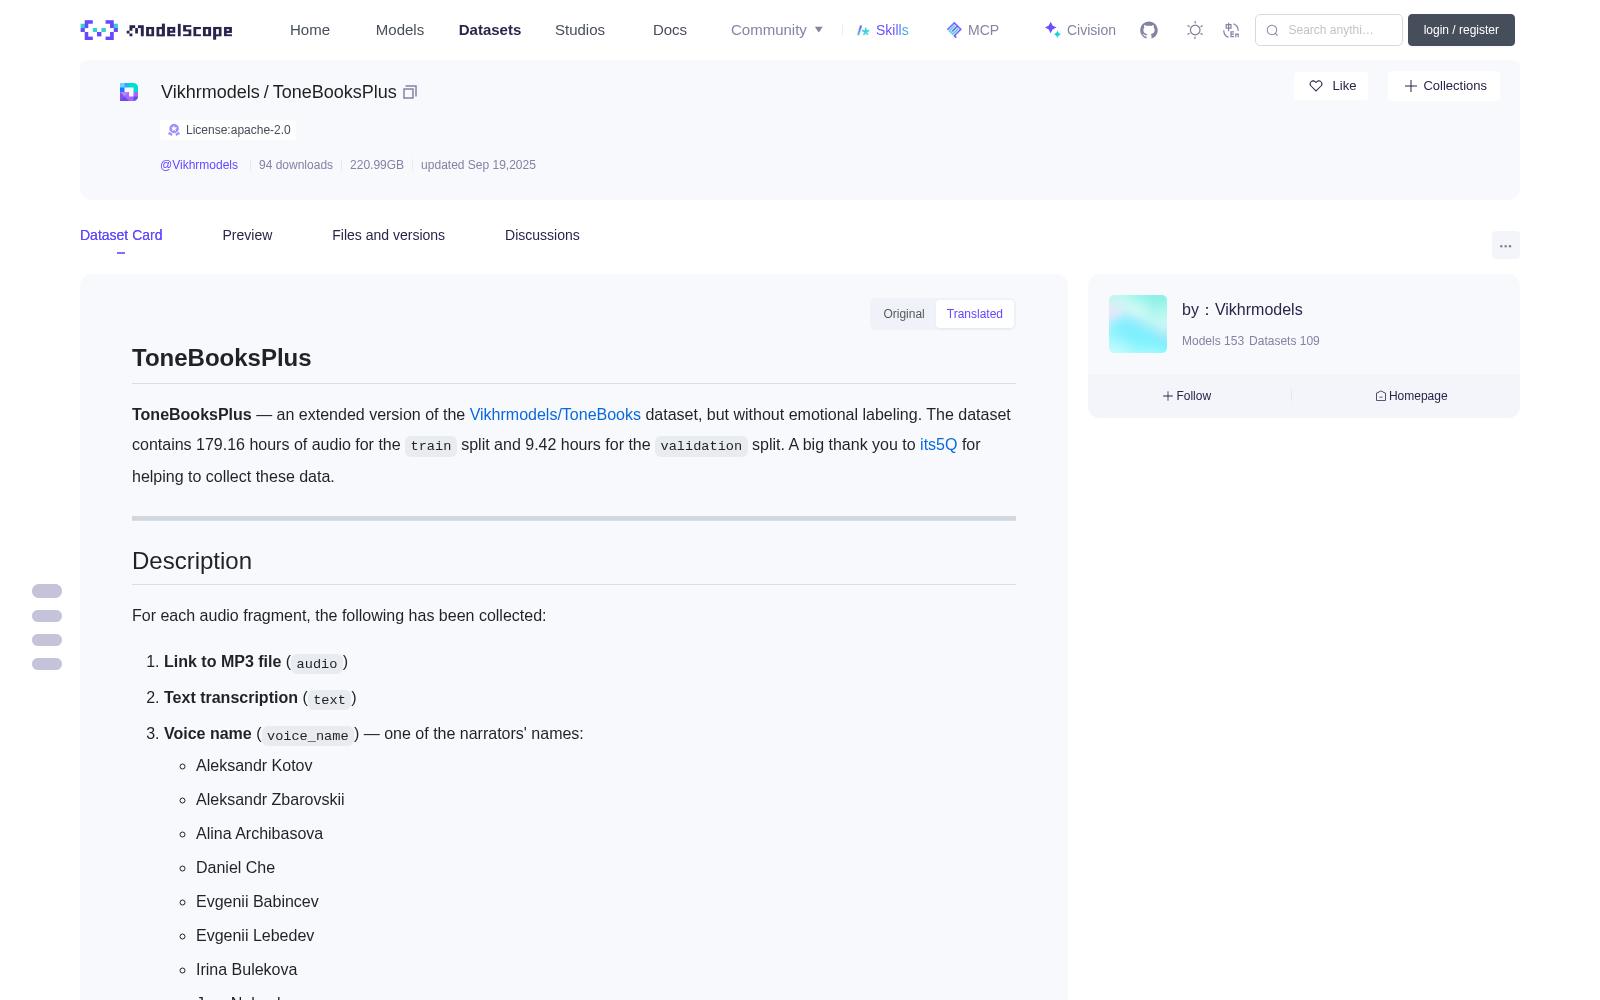Click the "94 downloads" text

pos(296,165)
